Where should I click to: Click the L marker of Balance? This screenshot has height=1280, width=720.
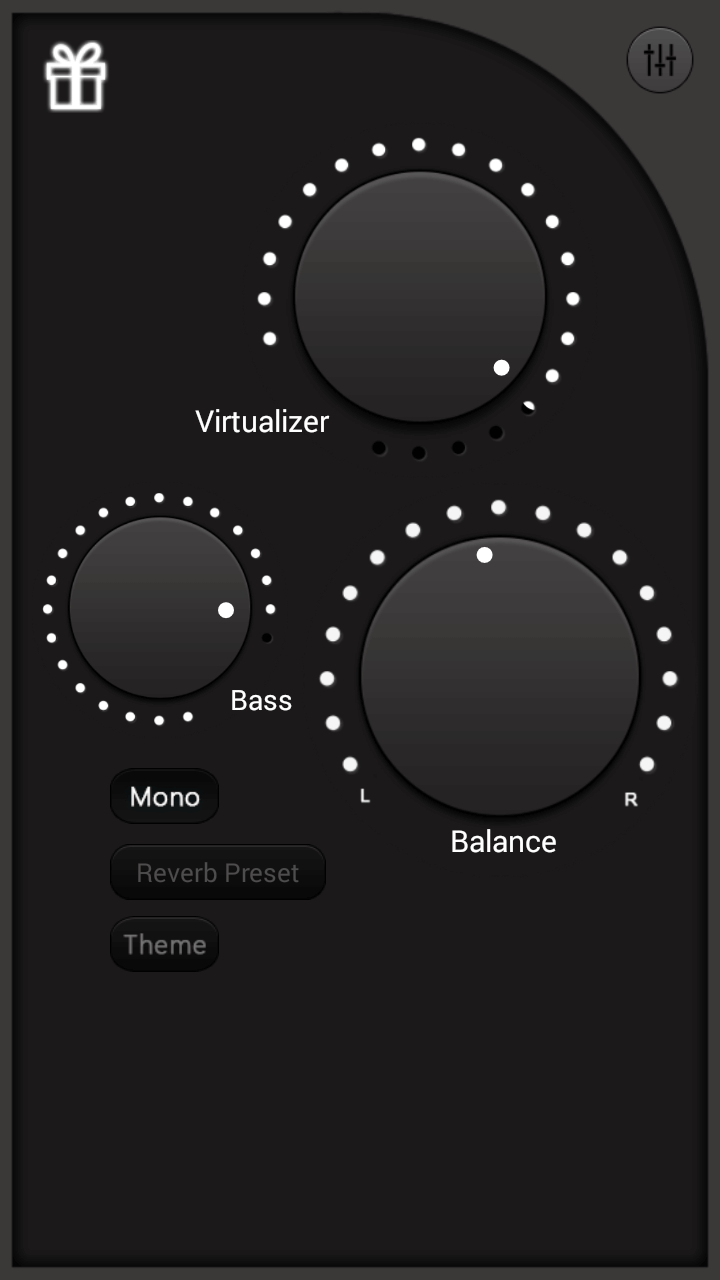pyautogui.click(x=365, y=797)
